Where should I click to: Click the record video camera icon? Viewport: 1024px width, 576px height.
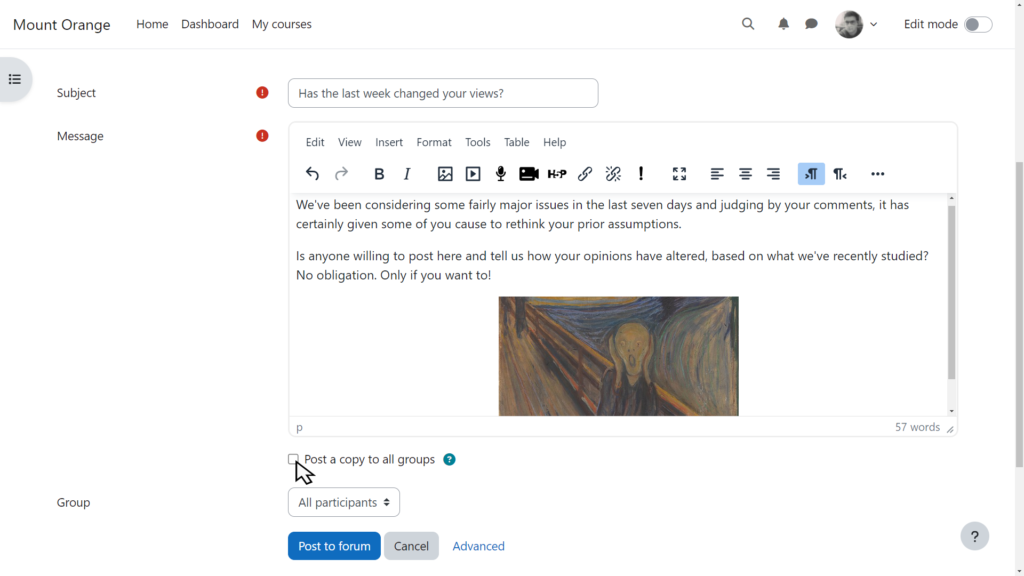[529, 174]
